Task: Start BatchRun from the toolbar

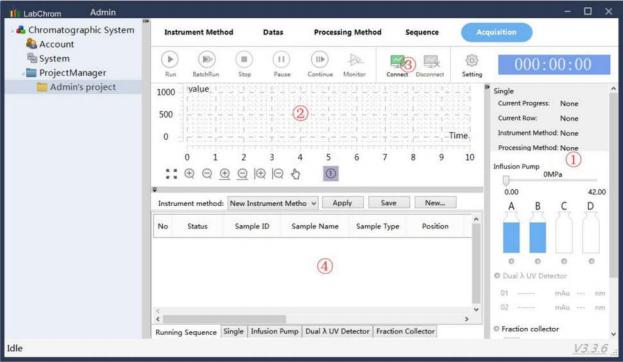Action: point(206,60)
